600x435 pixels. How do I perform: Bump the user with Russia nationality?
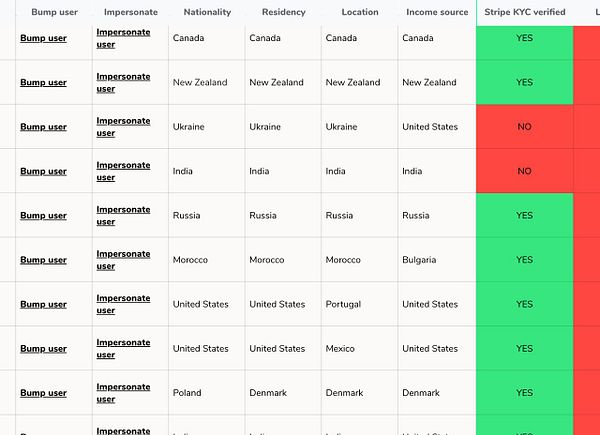tap(43, 215)
